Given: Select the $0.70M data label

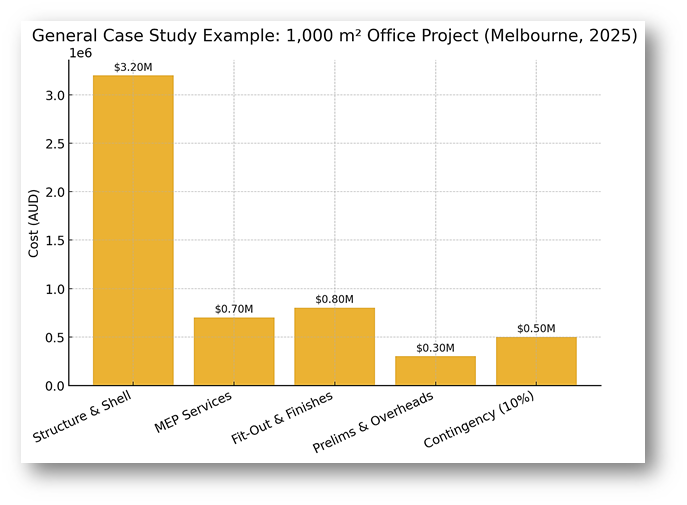Looking at the screenshot, I should [234, 309].
